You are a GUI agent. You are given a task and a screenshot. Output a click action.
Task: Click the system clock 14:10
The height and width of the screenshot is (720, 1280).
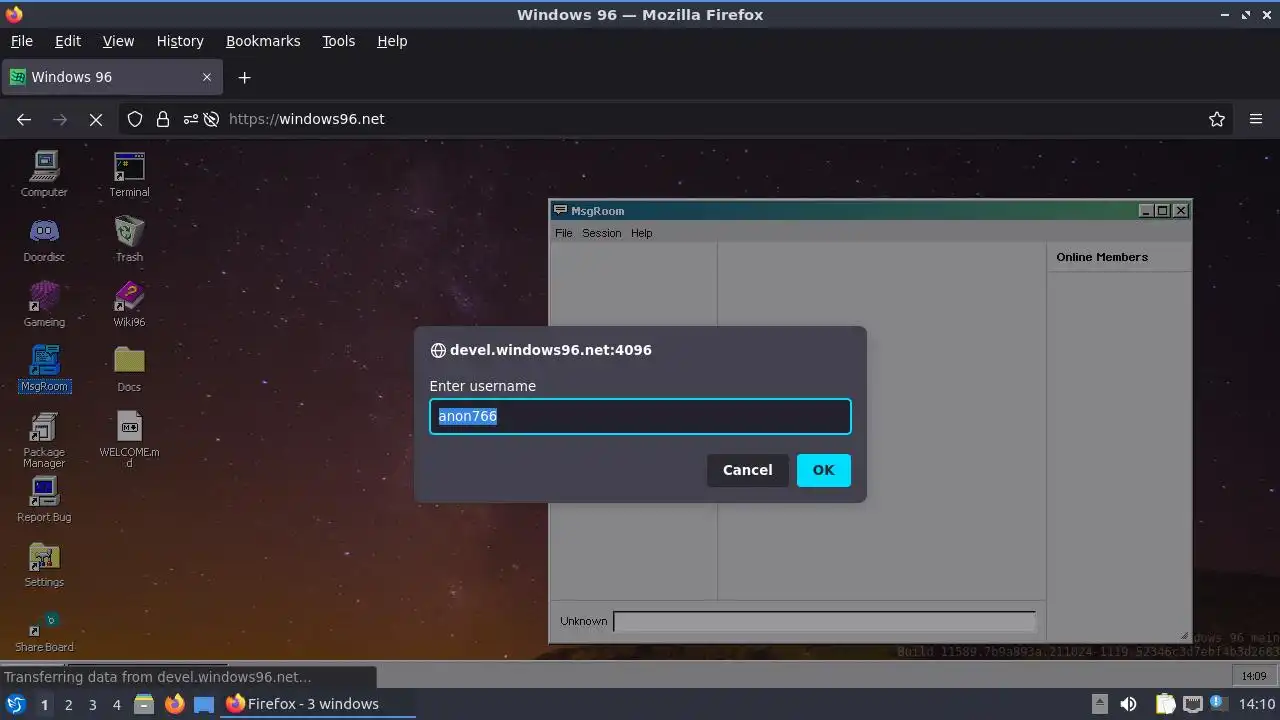(1257, 704)
